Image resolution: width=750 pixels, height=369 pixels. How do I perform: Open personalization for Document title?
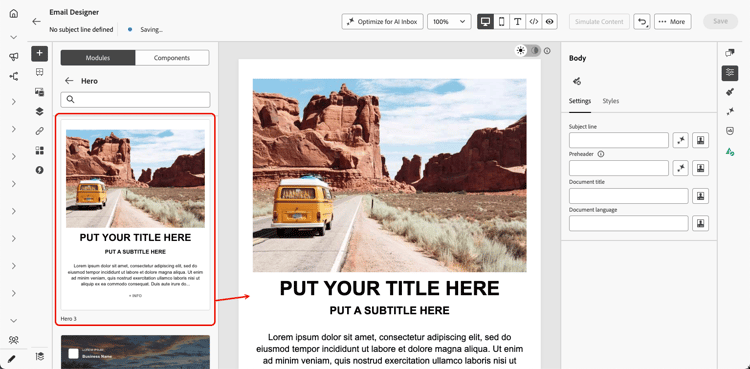click(701, 196)
